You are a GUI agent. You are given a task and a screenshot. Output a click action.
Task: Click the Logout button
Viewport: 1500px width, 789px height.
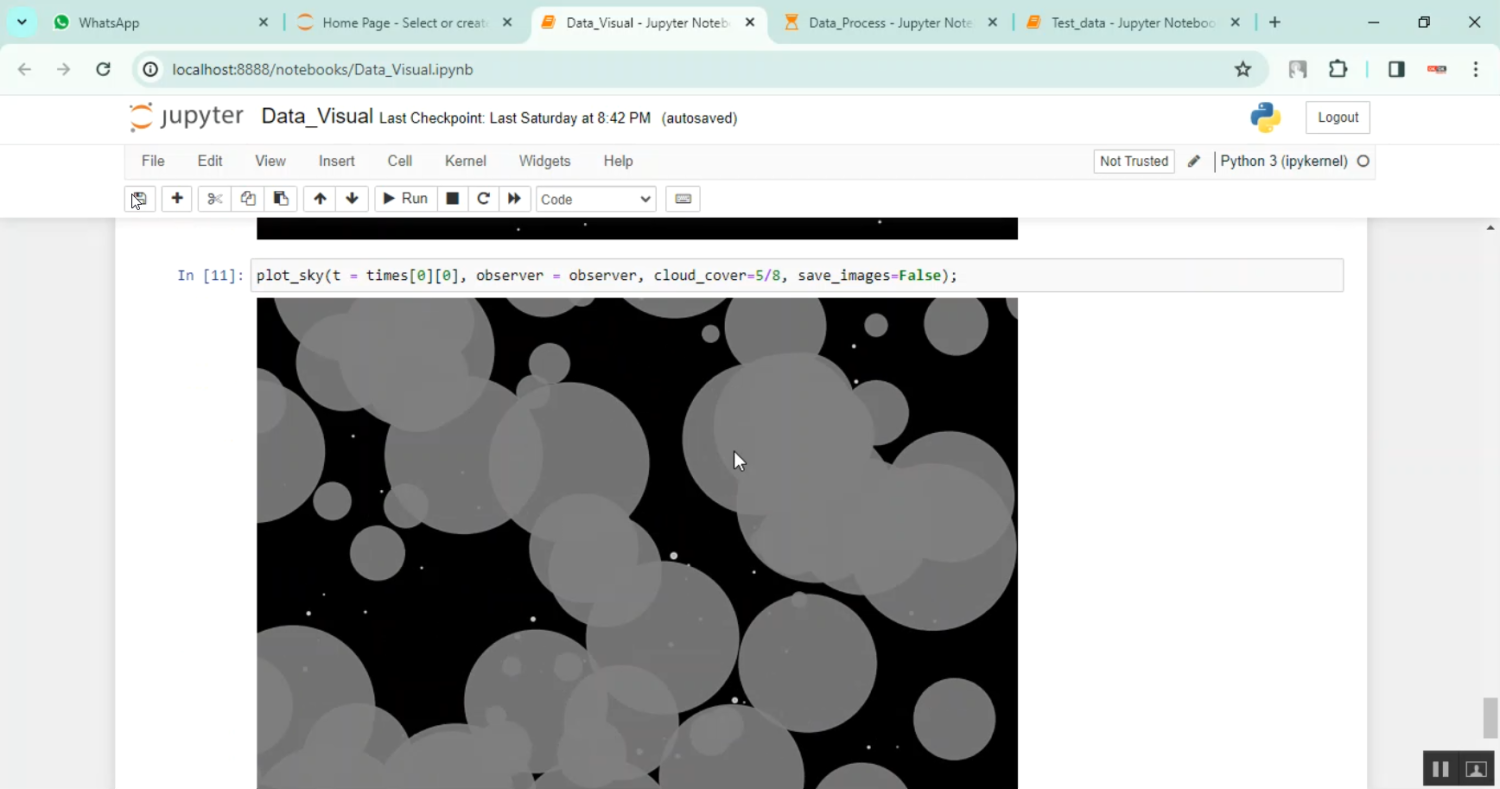tap(1337, 117)
